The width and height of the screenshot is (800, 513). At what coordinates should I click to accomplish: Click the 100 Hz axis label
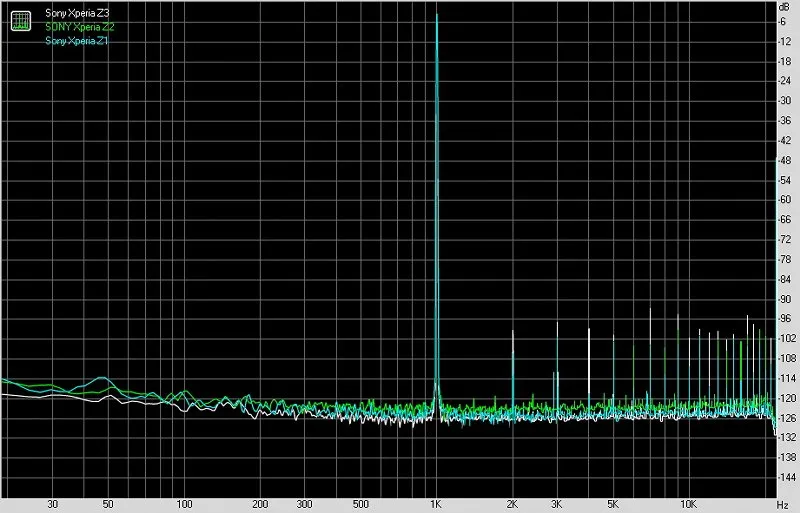click(x=184, y=504)
